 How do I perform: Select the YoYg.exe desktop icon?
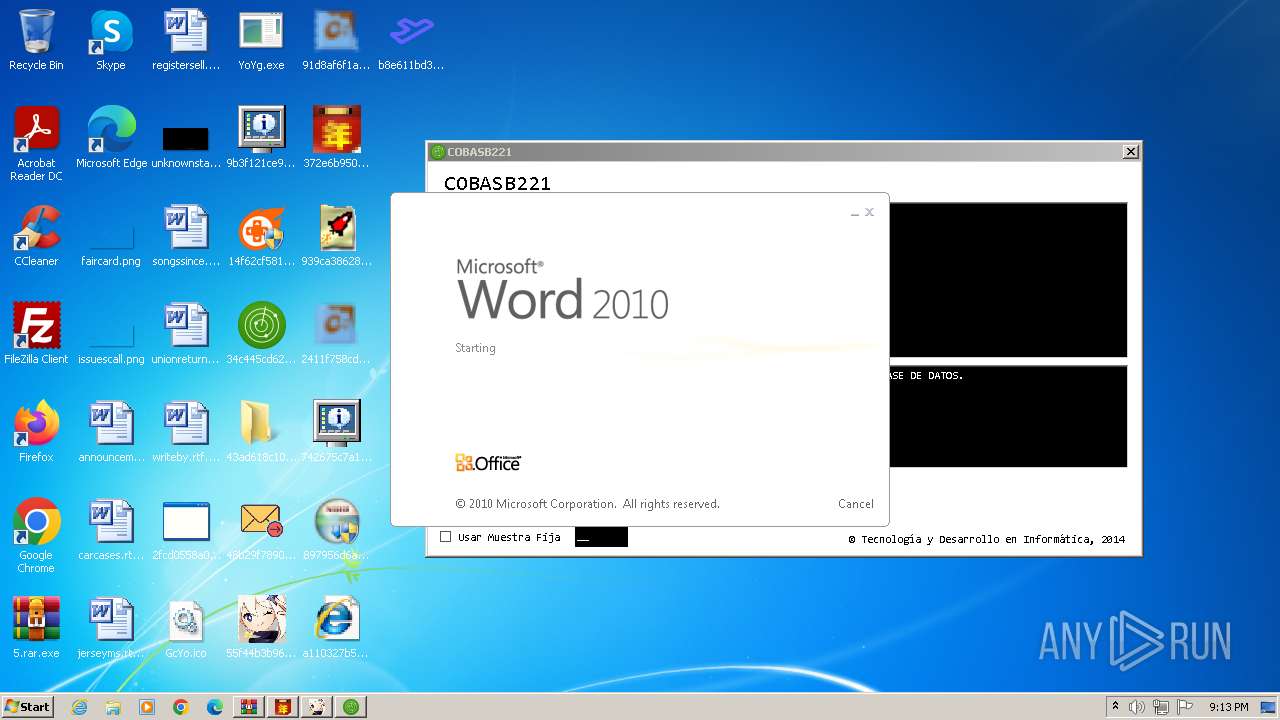coord(261,41)
